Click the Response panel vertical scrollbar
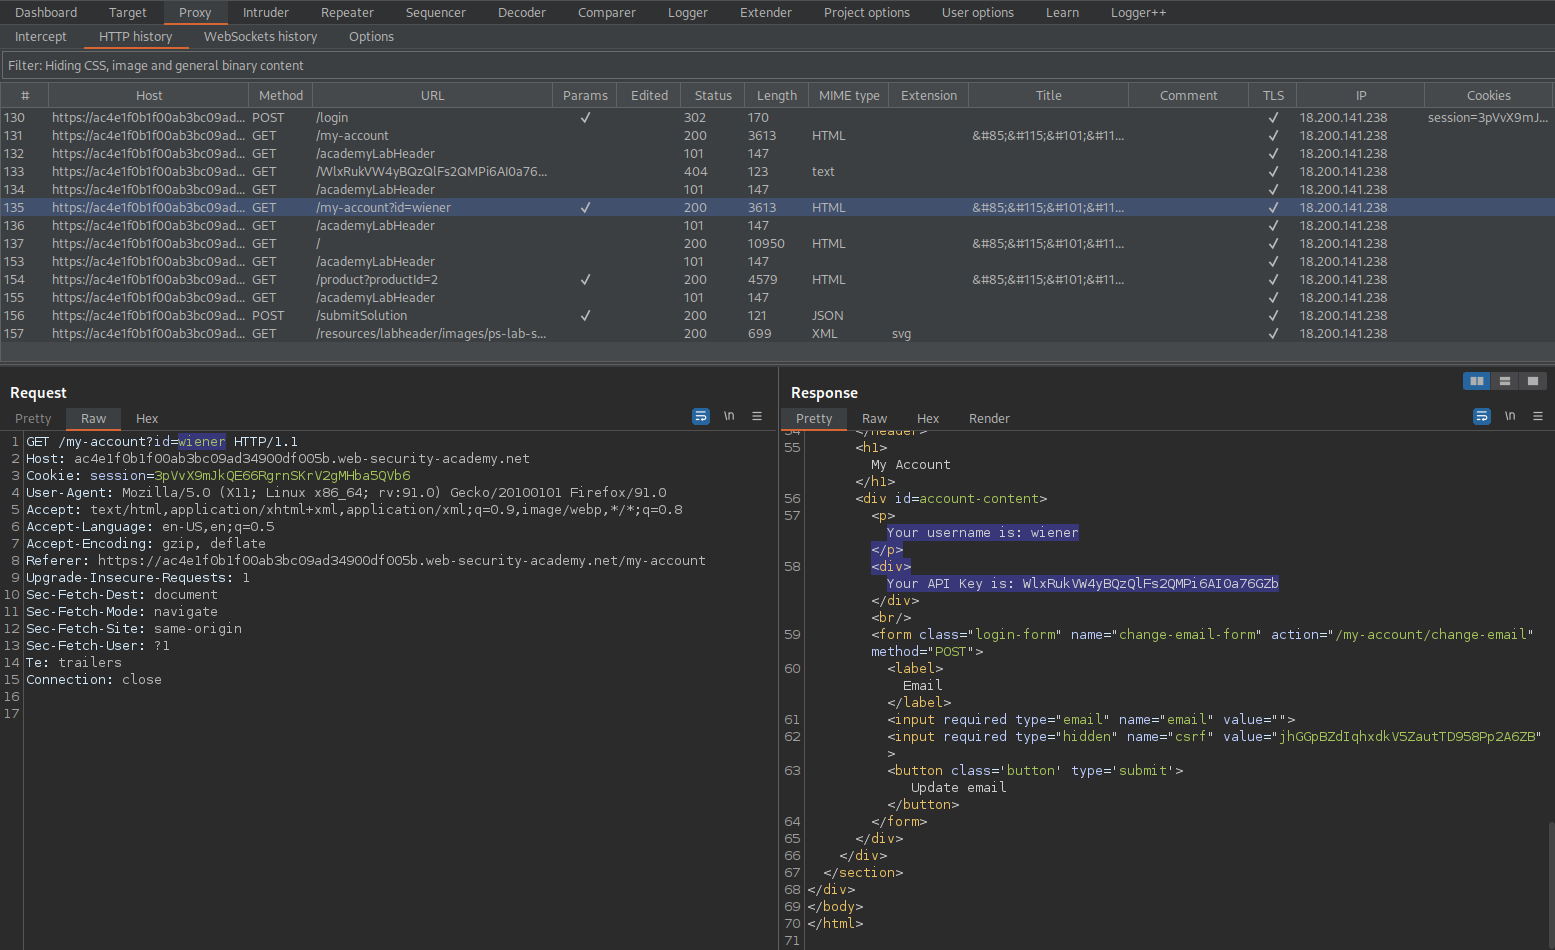This screenshot has width=1555, height=950. point(1551,884)
